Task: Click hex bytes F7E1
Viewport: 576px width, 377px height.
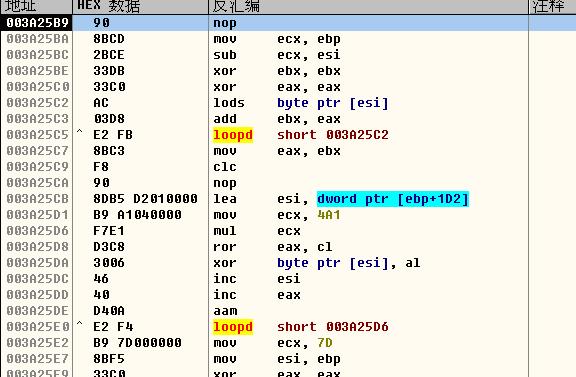Action: pos(109,231)
